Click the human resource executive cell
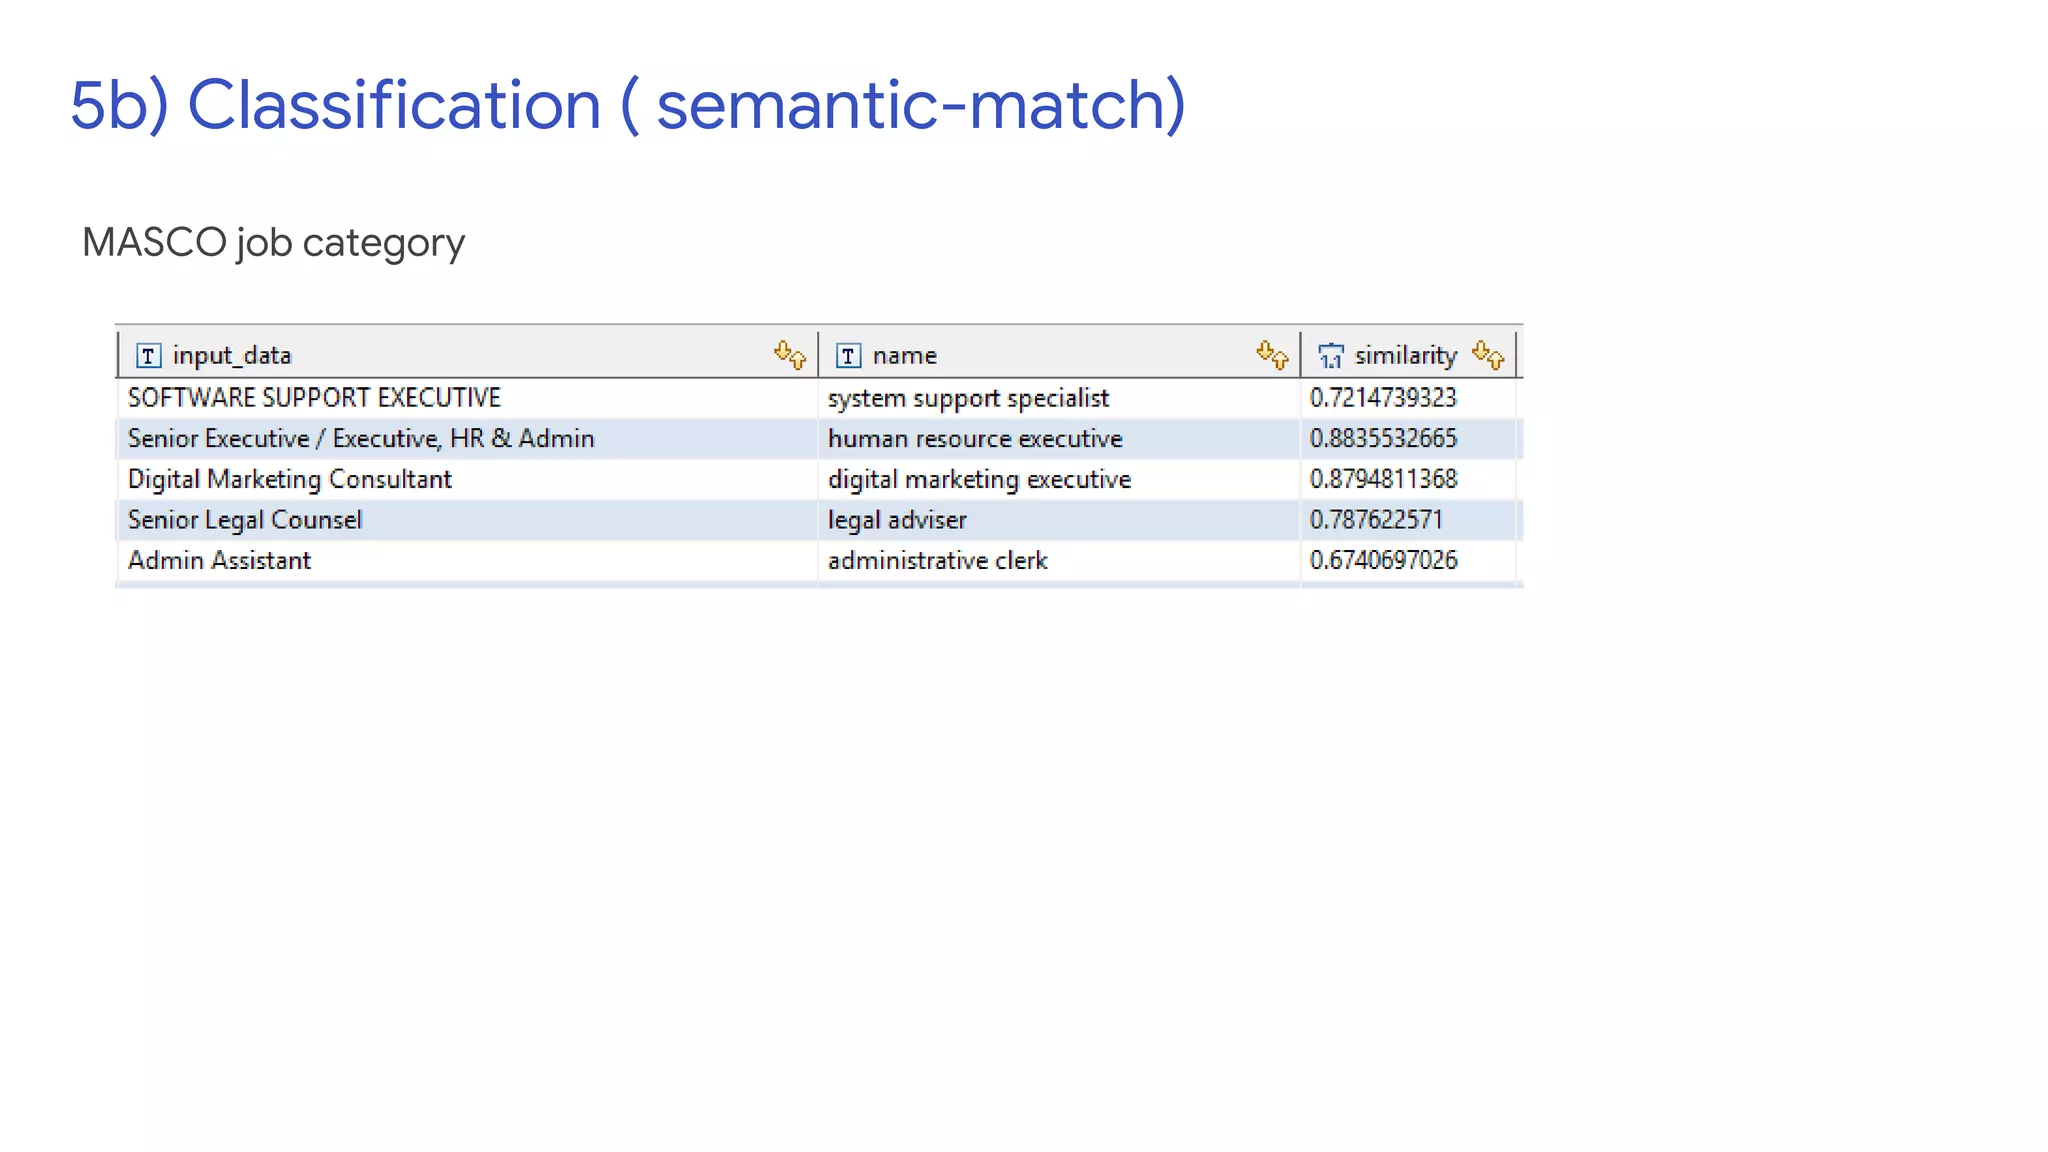The height and width of the screenshot is (1152, 2048). 1059,439
